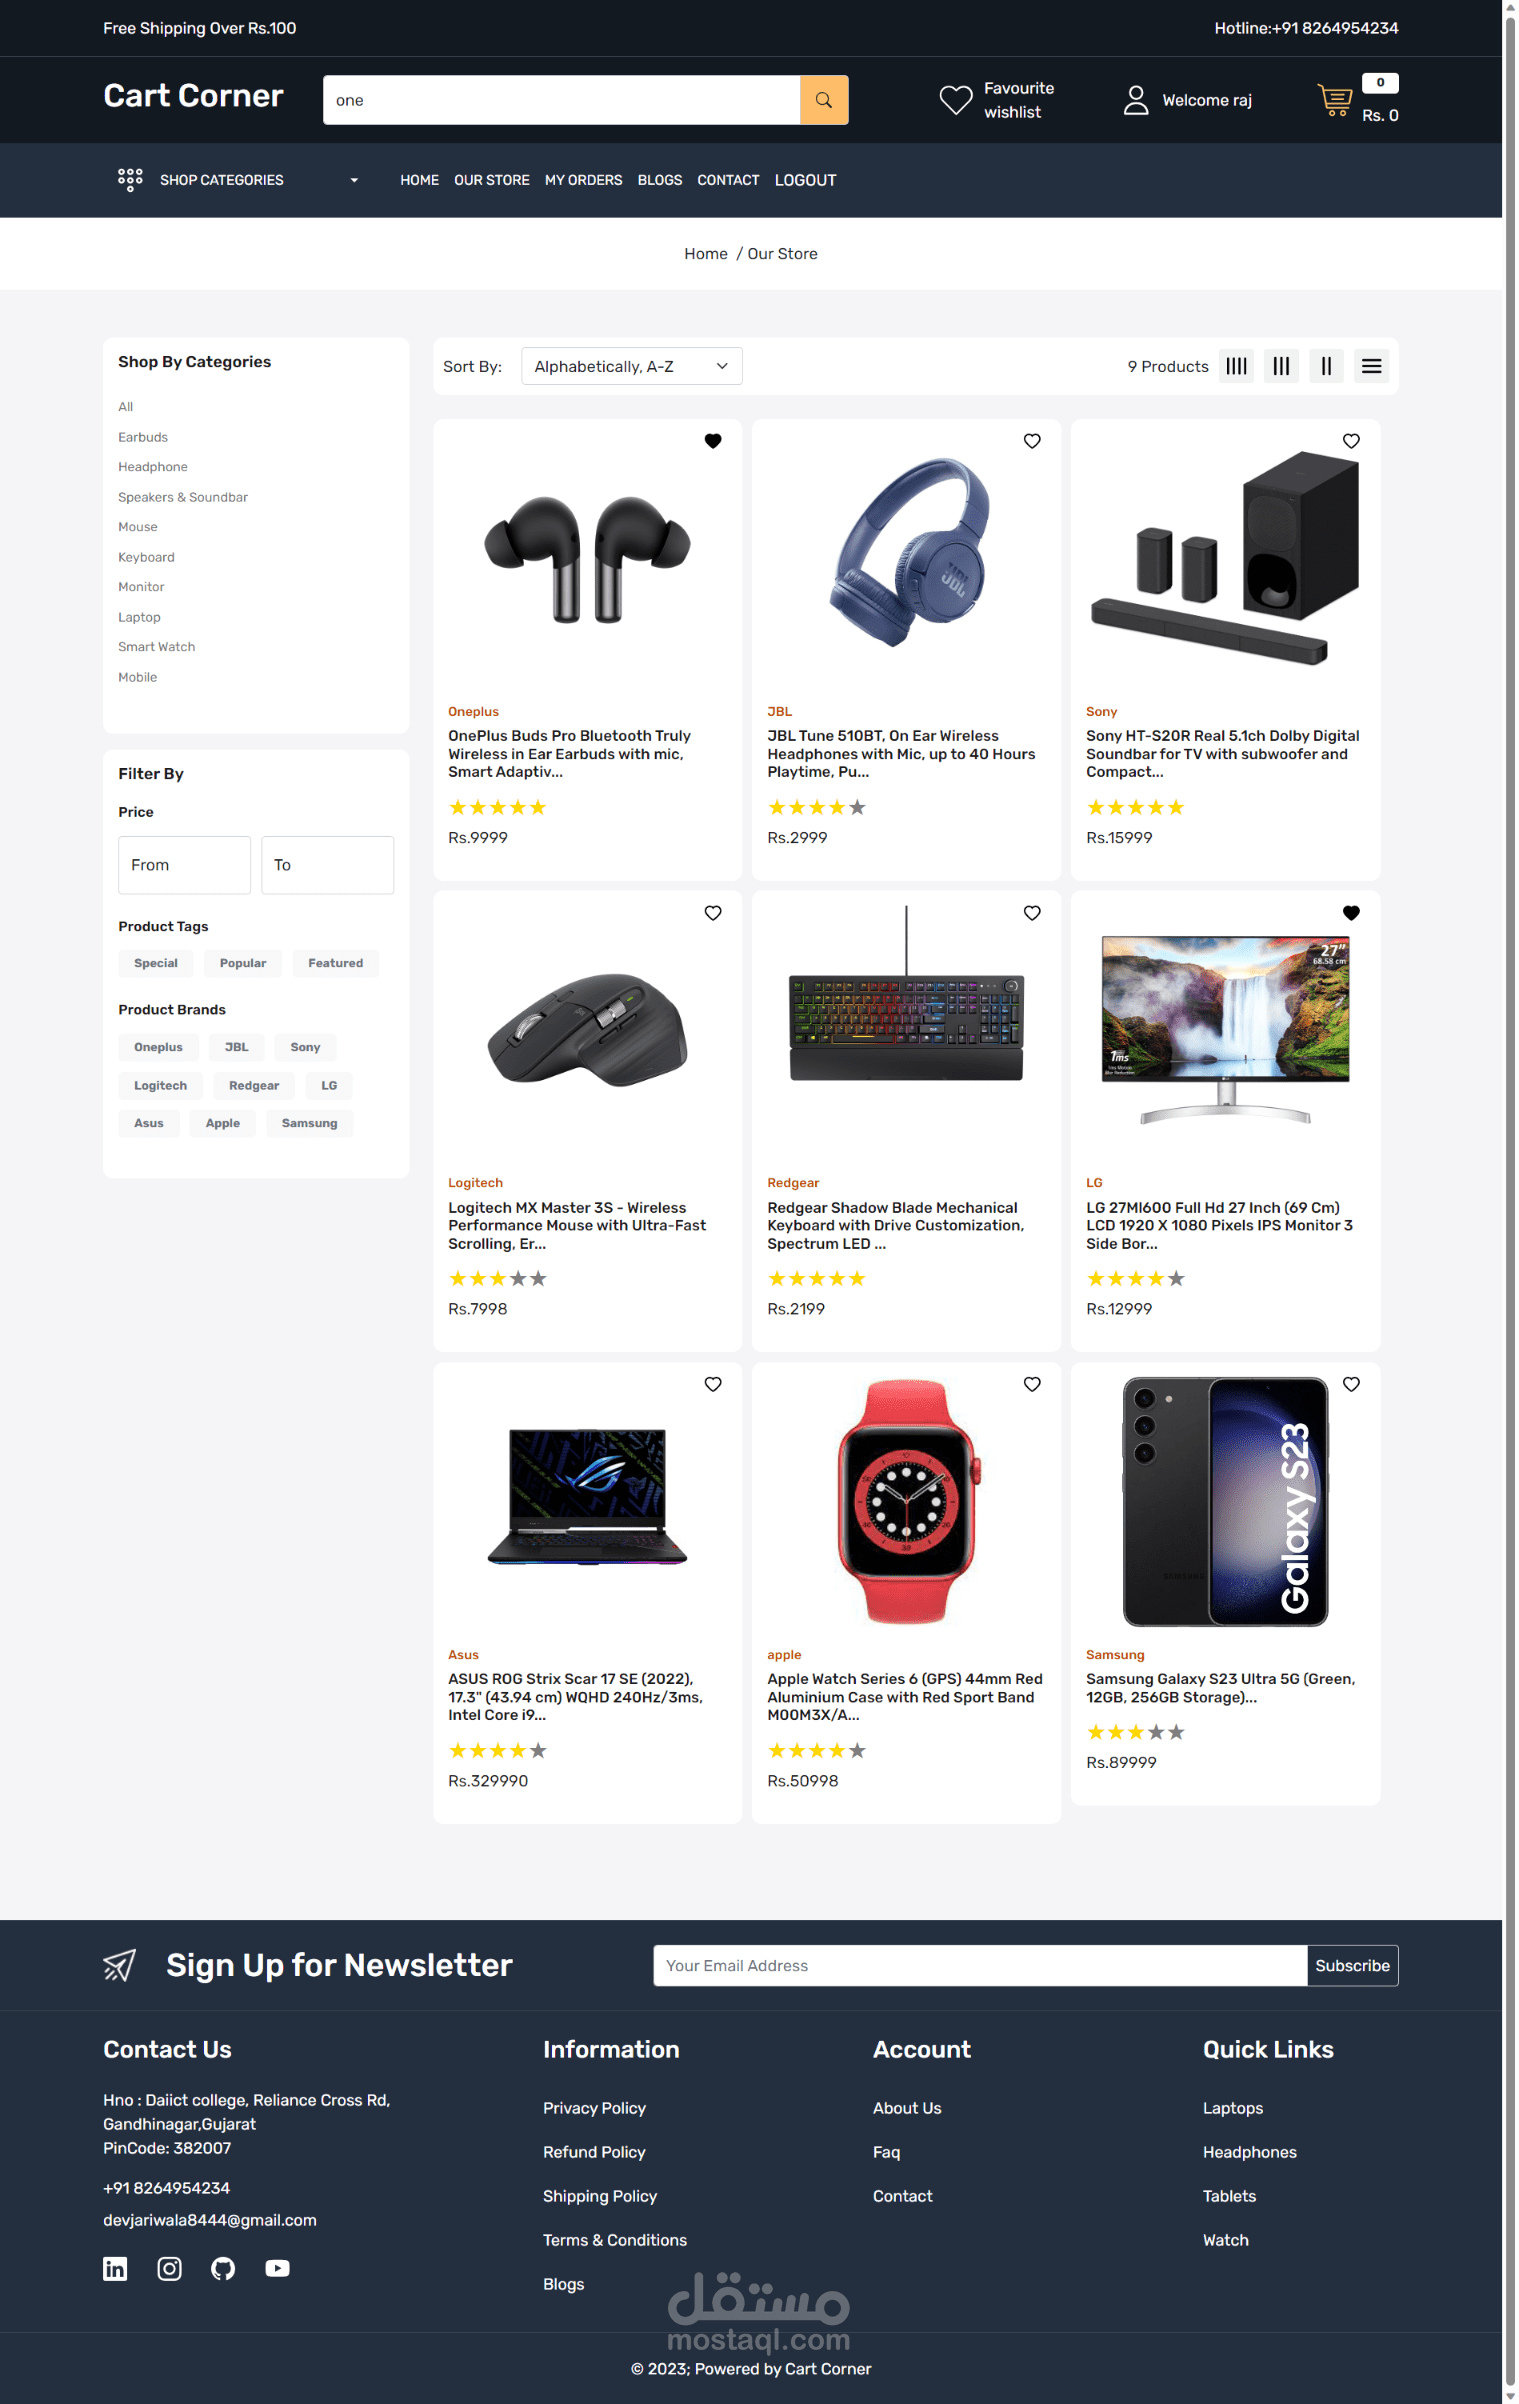Open the shopping cart icon
The width and height of the screenshot is (1519, 2404).
coord(1334,100)
